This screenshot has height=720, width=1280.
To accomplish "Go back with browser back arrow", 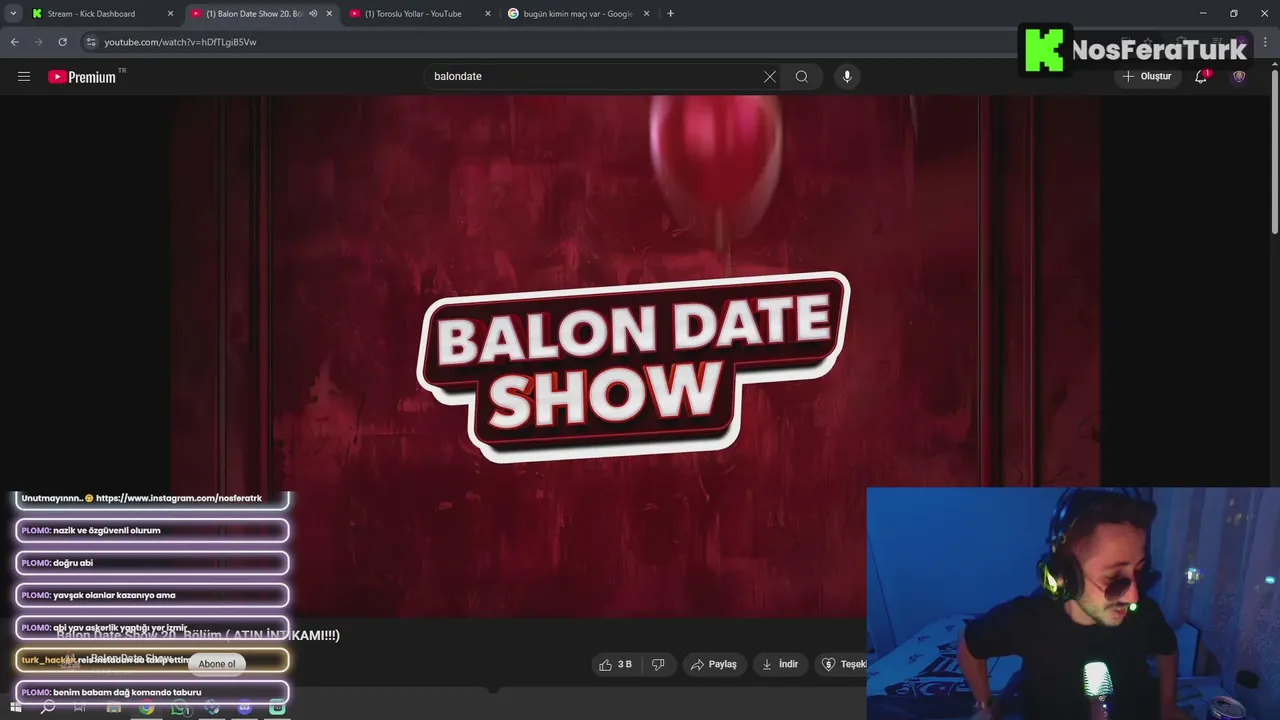I will pos(14,42).
